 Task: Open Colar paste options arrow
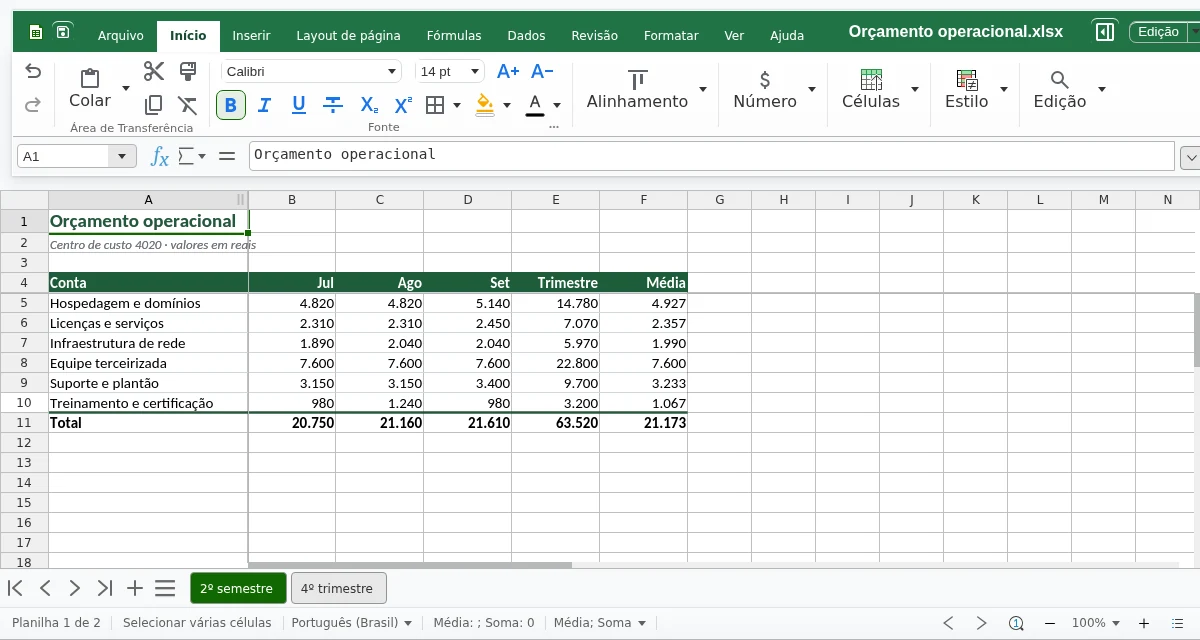coord(126,88)
